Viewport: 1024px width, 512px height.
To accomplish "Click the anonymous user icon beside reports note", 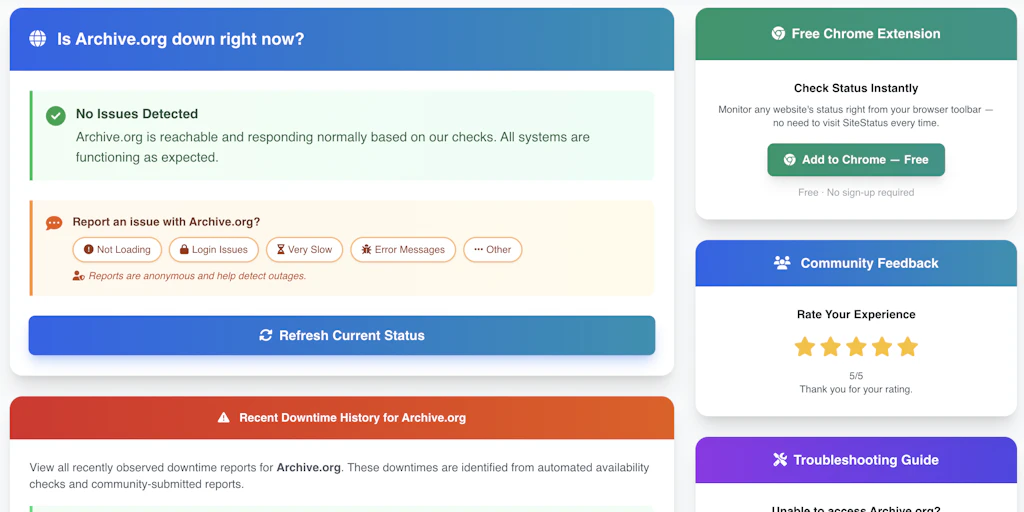I will point(78,276).
